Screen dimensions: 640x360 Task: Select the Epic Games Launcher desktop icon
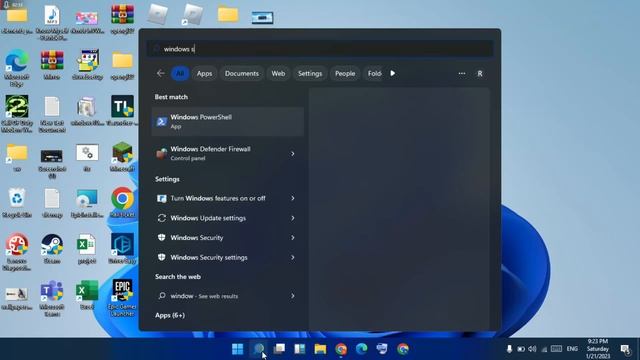[122, 298]
